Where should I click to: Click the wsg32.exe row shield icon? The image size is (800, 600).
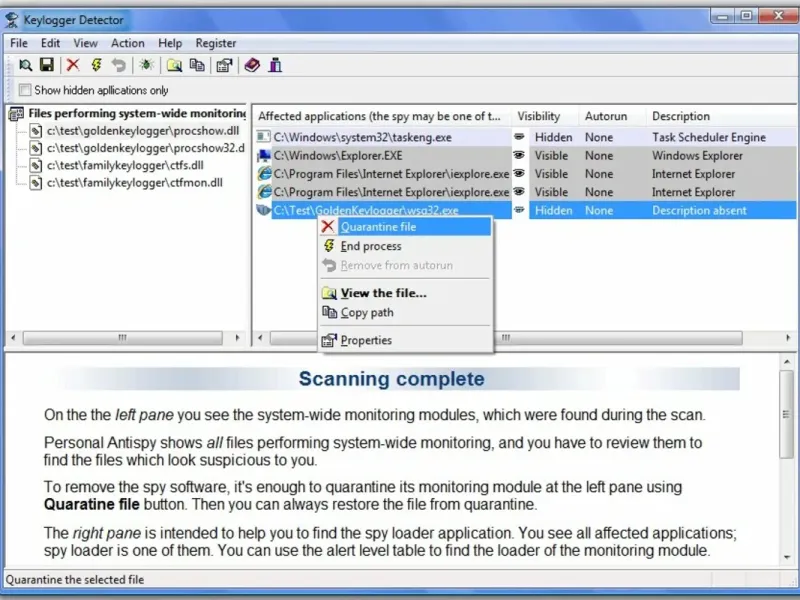(x=264, y=210)
